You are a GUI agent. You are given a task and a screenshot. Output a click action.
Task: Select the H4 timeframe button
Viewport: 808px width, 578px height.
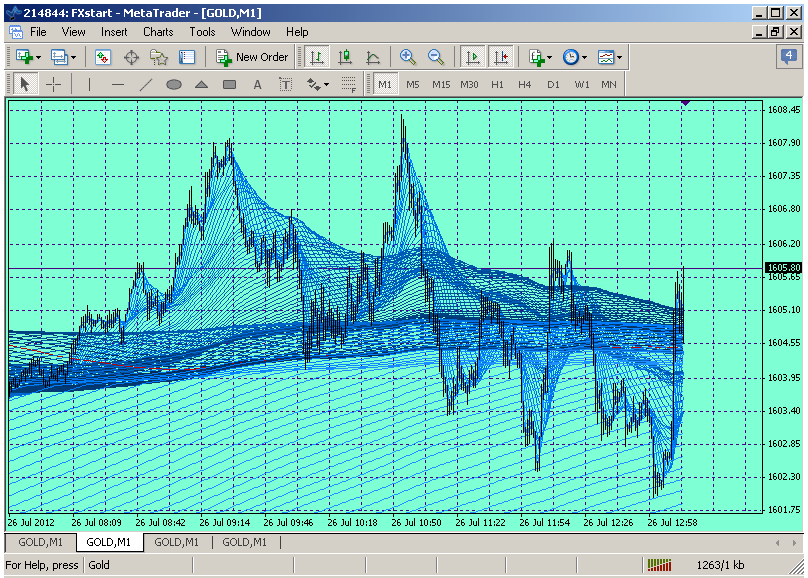pos(525,84)
